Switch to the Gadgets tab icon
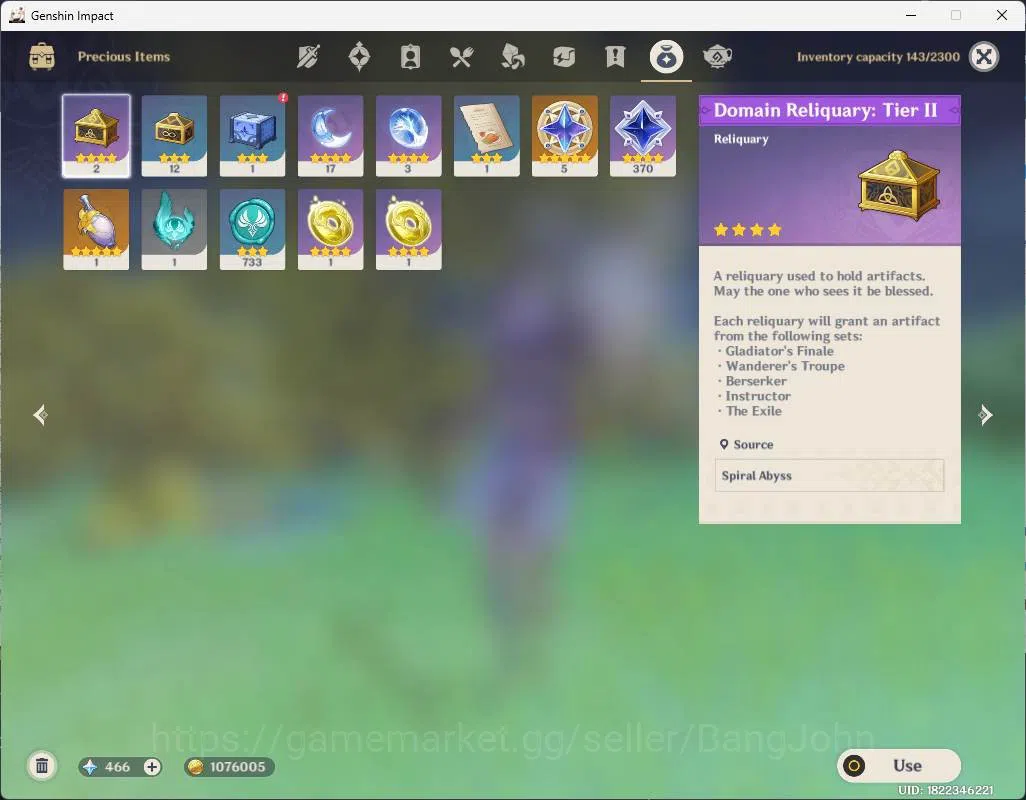The image size is (1026, 800). pyautogui.click(x=563, y=57)
